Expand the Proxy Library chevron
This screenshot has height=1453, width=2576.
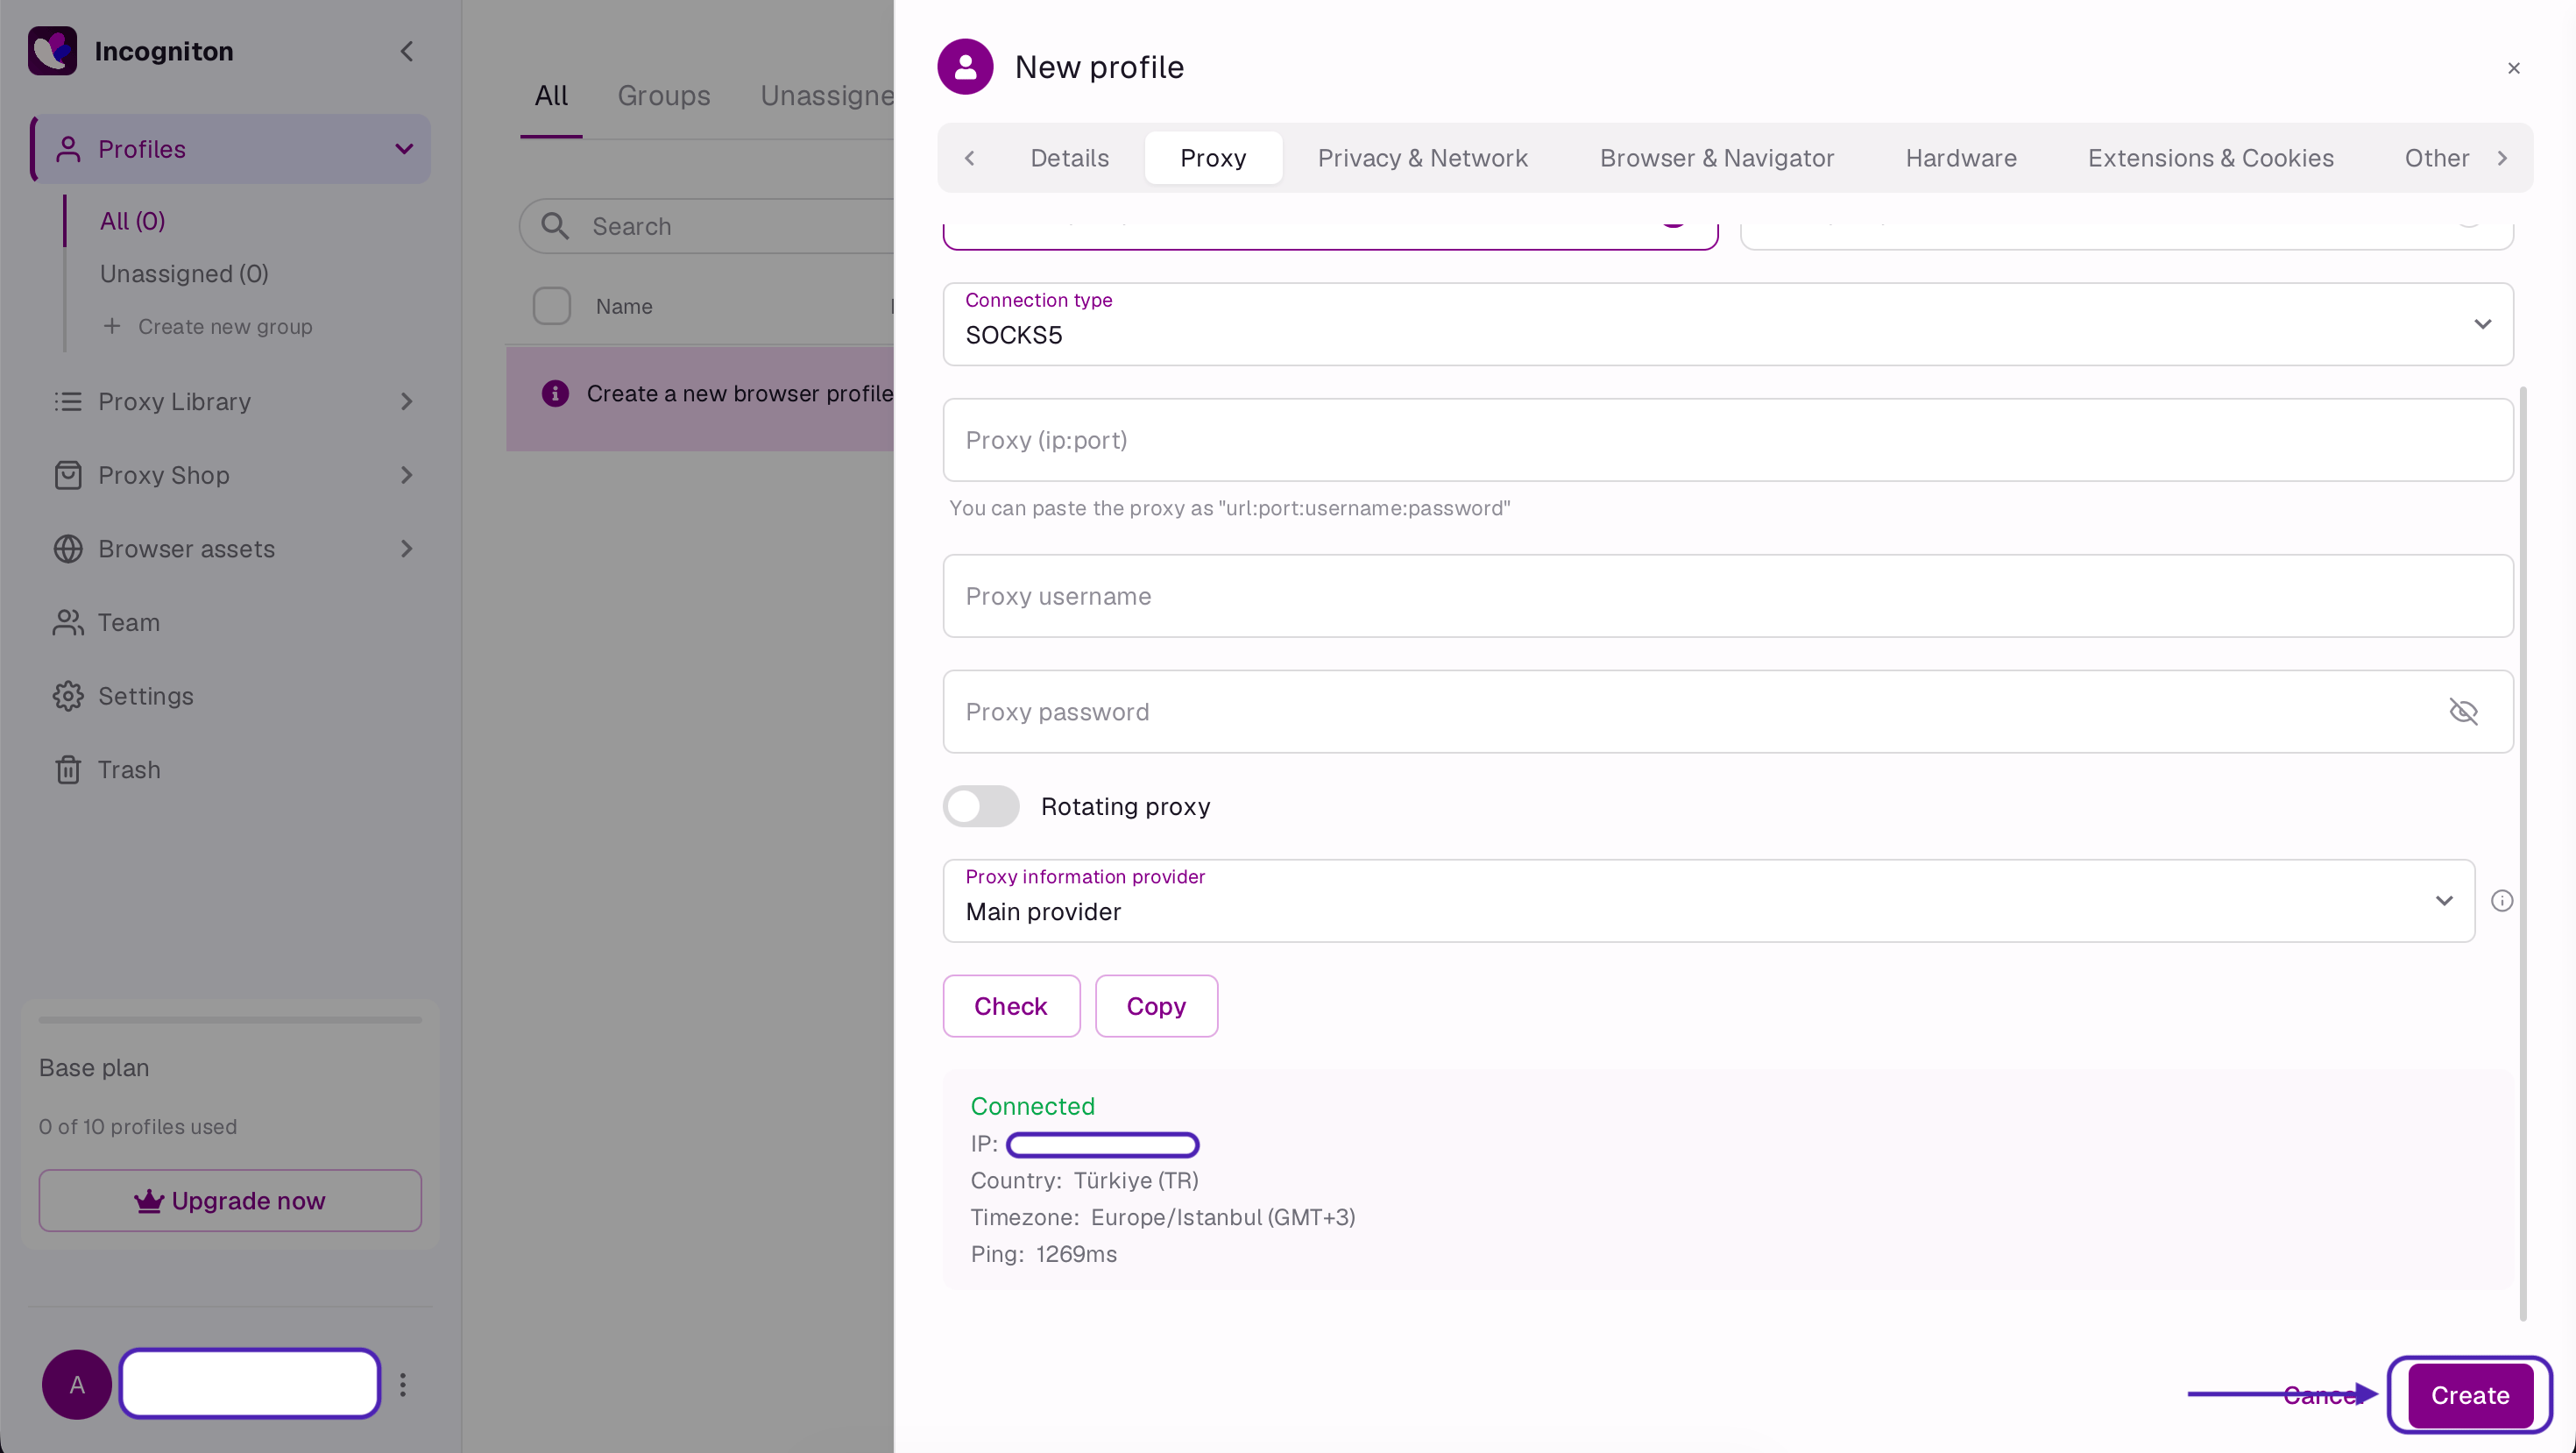pyautogui.click(x=406, y=402)
